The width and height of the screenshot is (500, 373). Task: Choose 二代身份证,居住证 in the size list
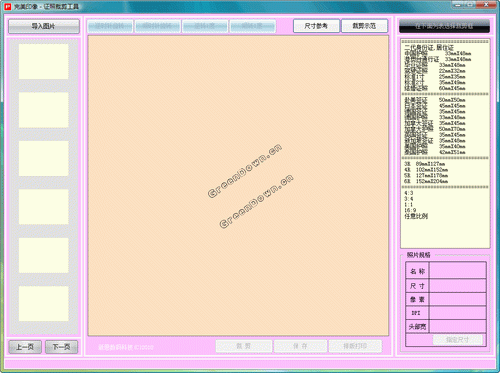[x=429, y=48]
